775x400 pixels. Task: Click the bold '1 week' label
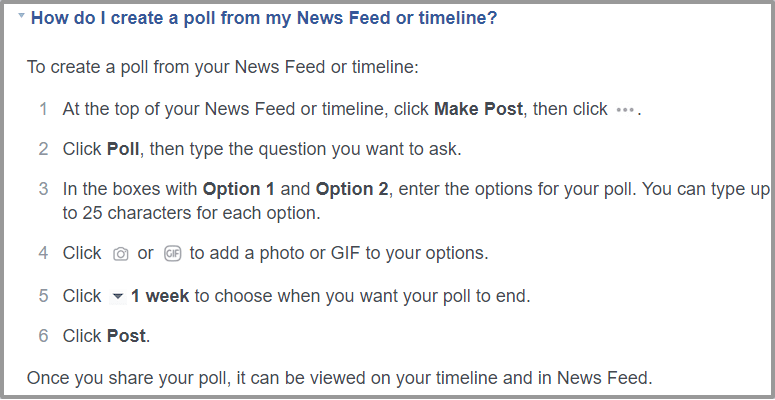[160, 296]
